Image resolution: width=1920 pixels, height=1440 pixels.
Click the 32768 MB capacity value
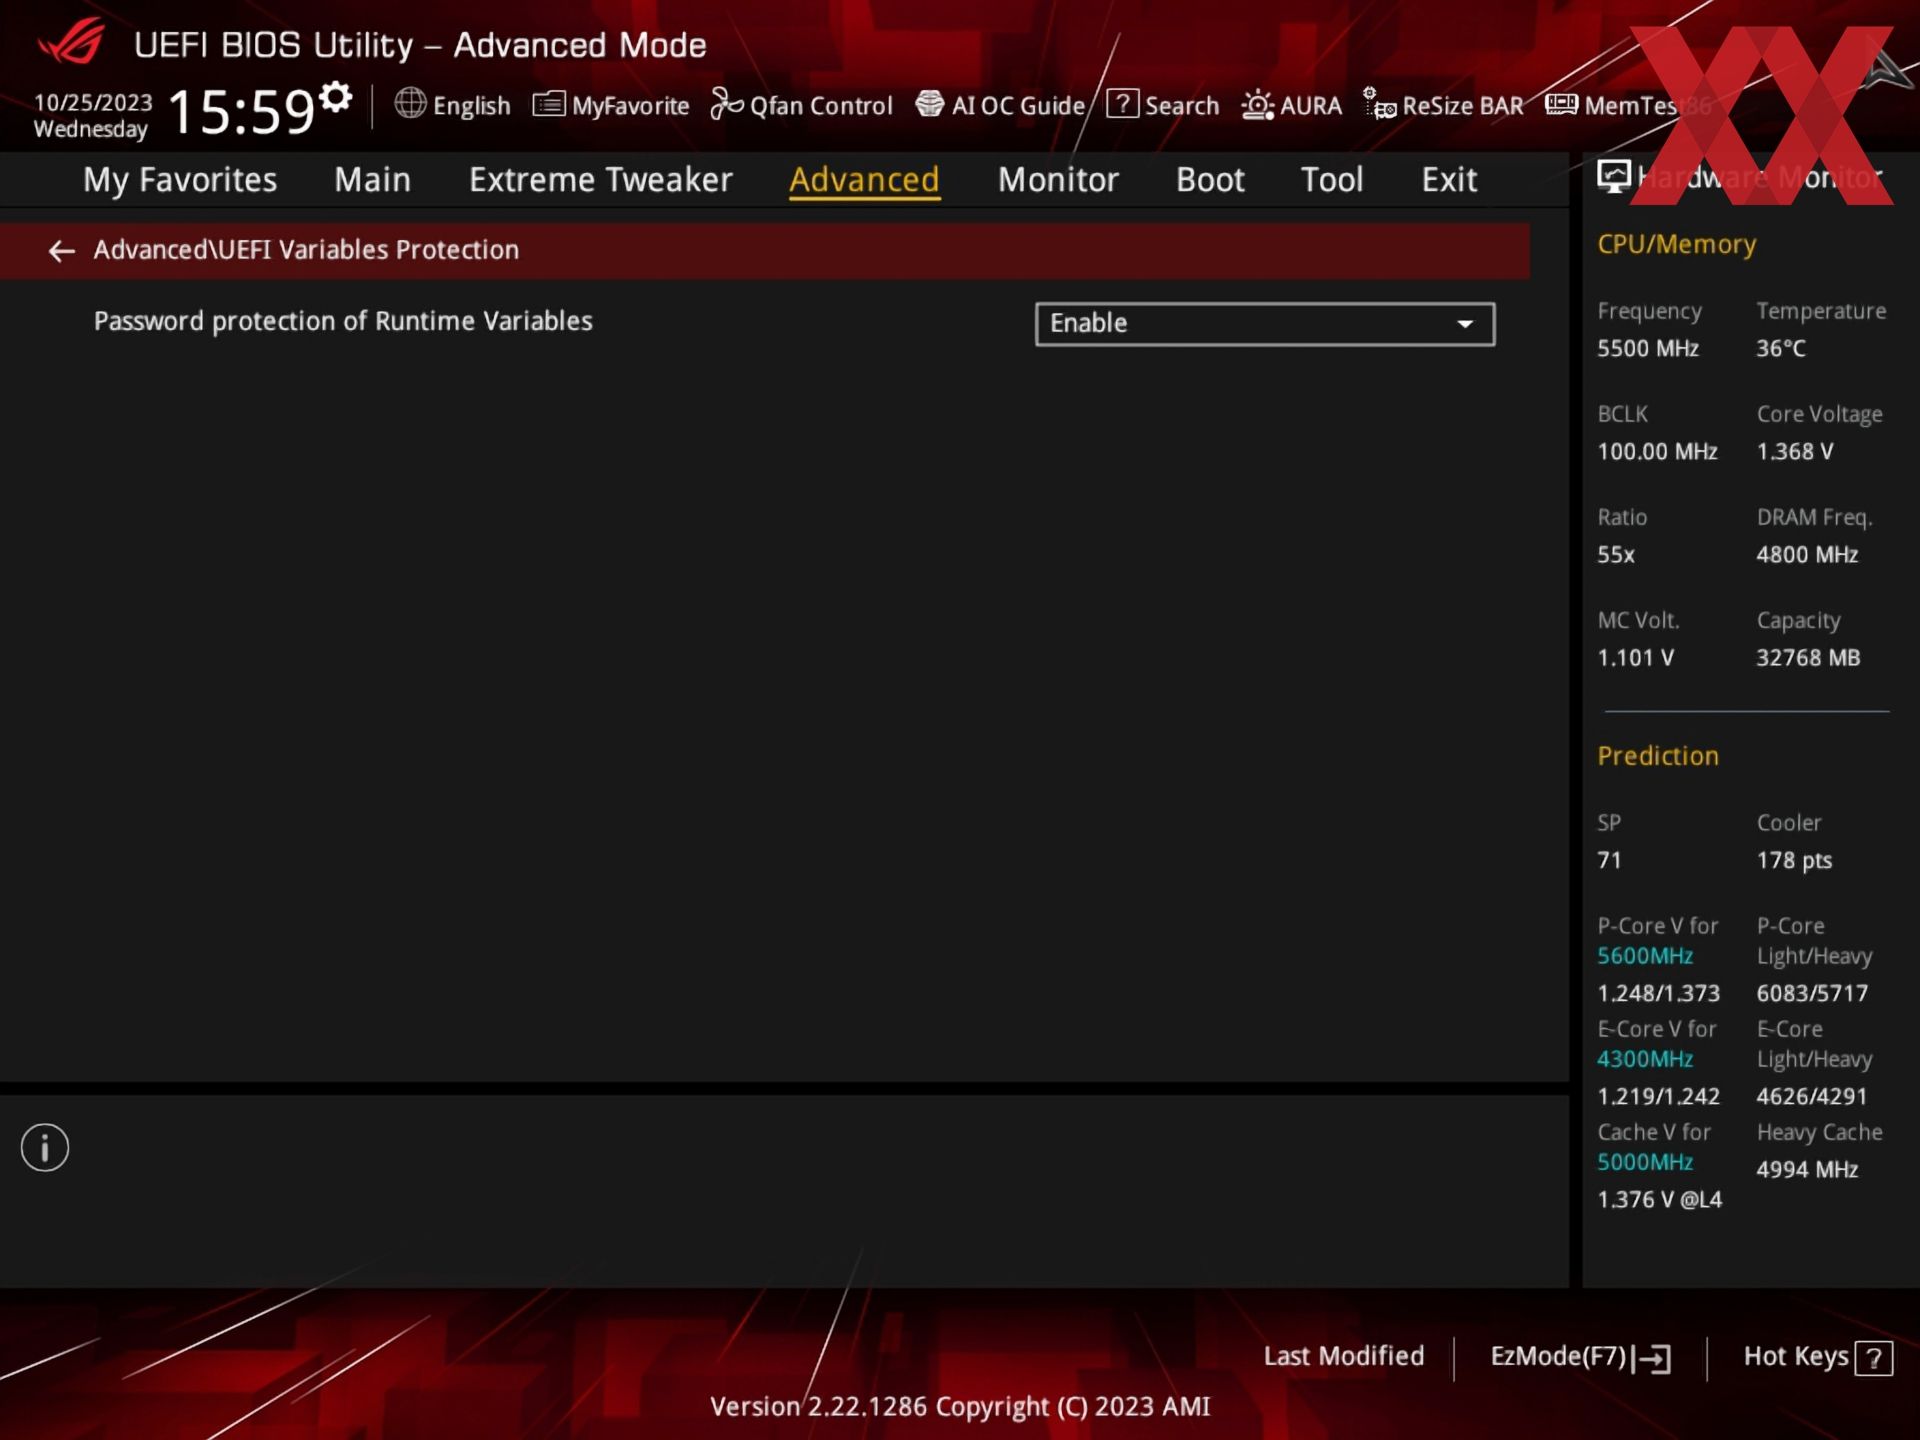(1808, 657)
